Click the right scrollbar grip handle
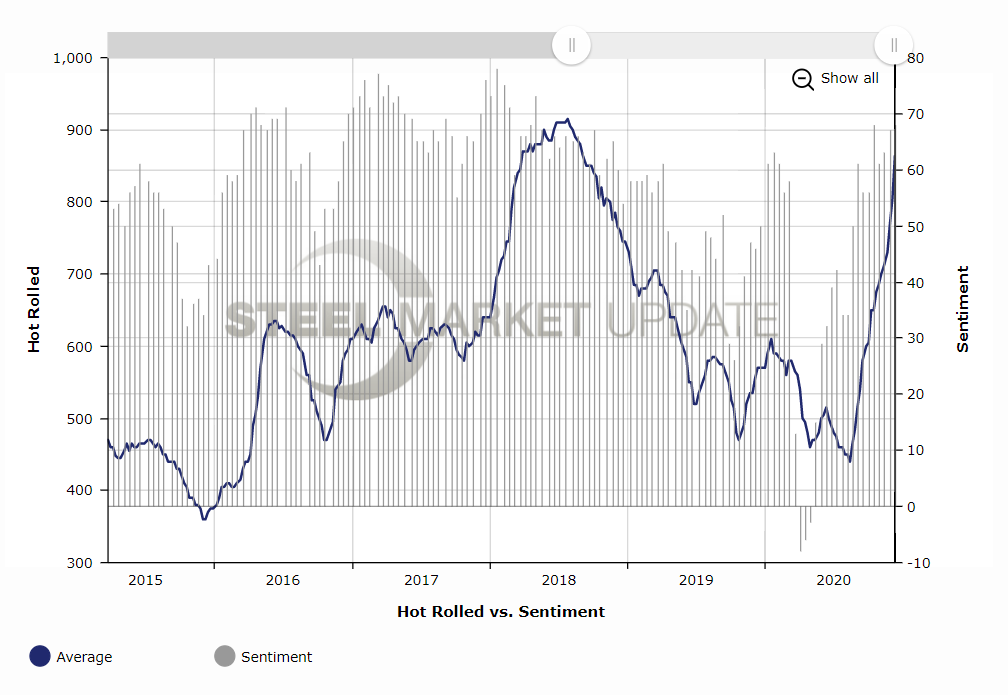Image resolution: width=1008 pixels, height=695 pixels. (x=893, y=45)
